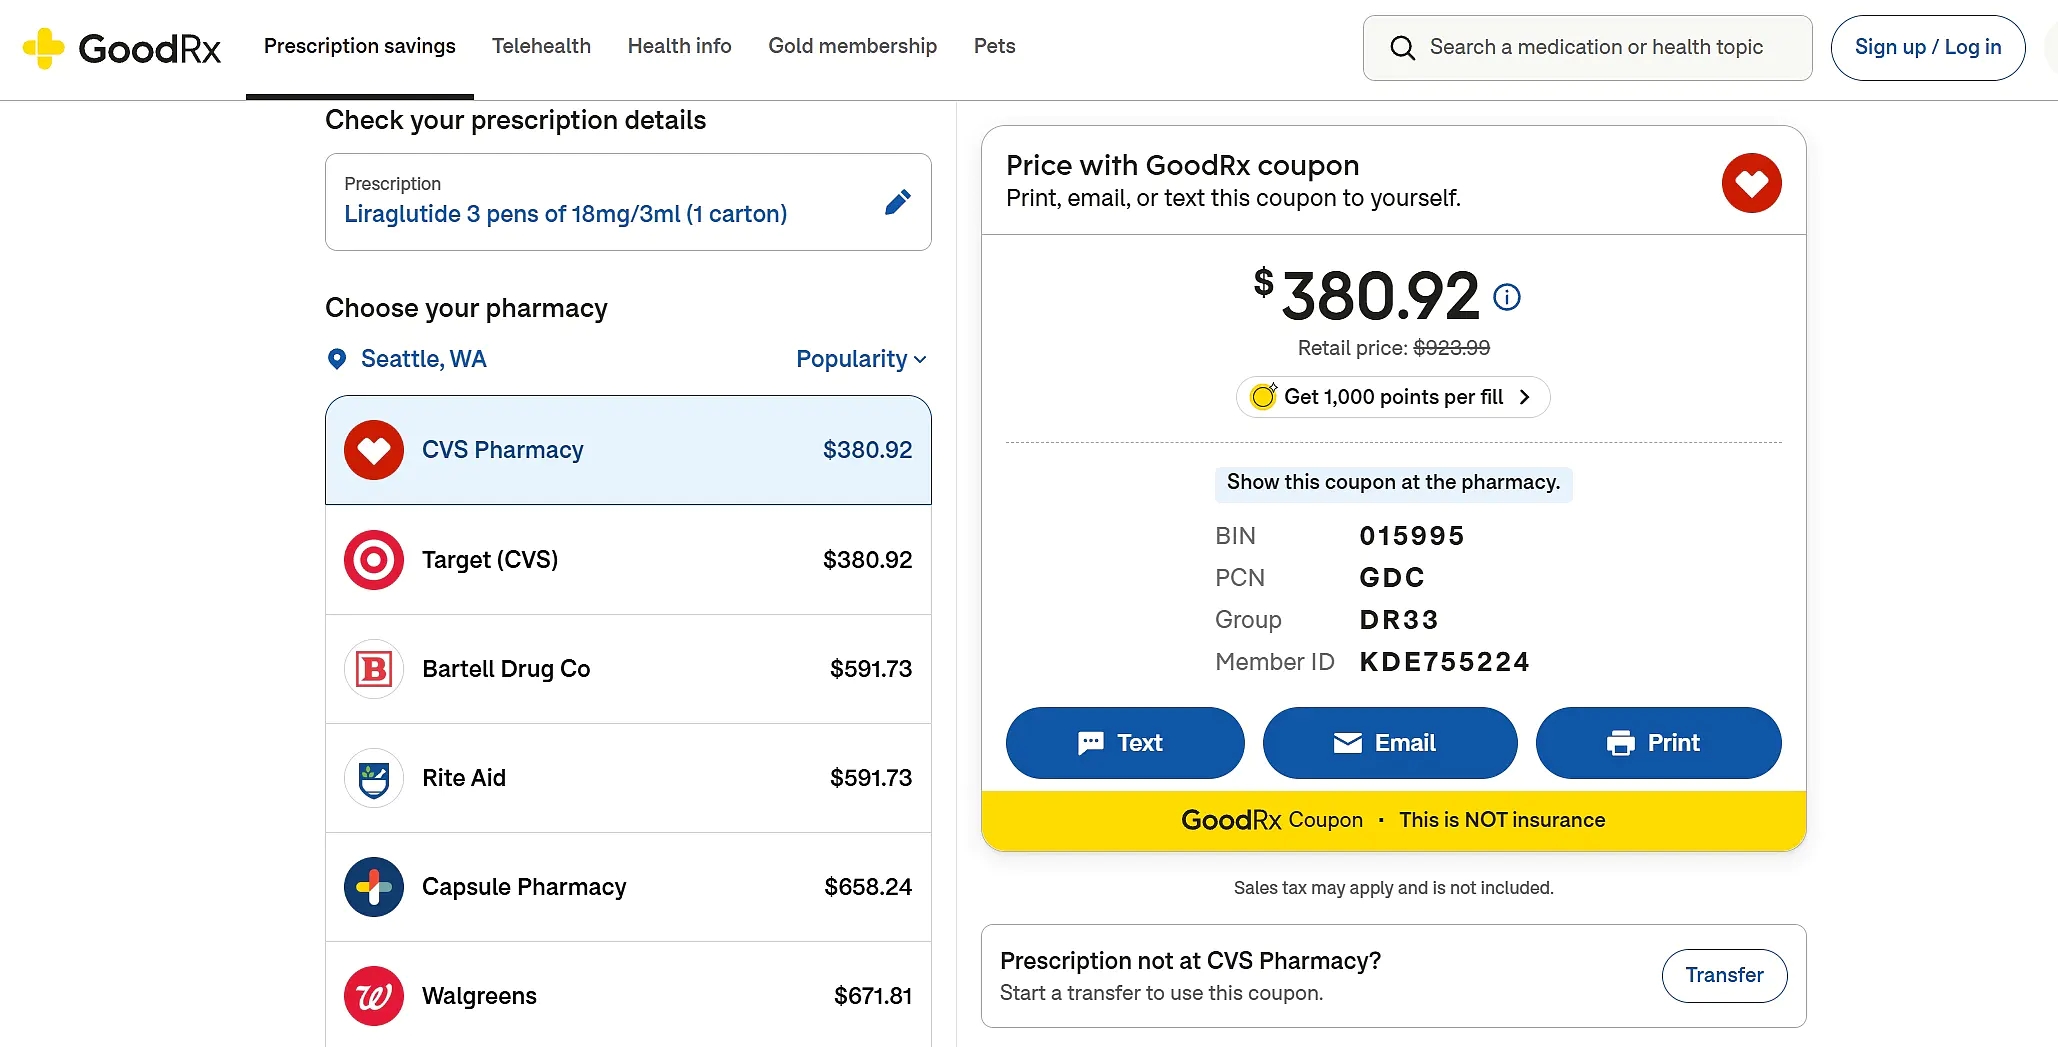Print the coupon
Image resolution: width=2058 pixels, height=1047 pixels.
[x=1658, y=743]
